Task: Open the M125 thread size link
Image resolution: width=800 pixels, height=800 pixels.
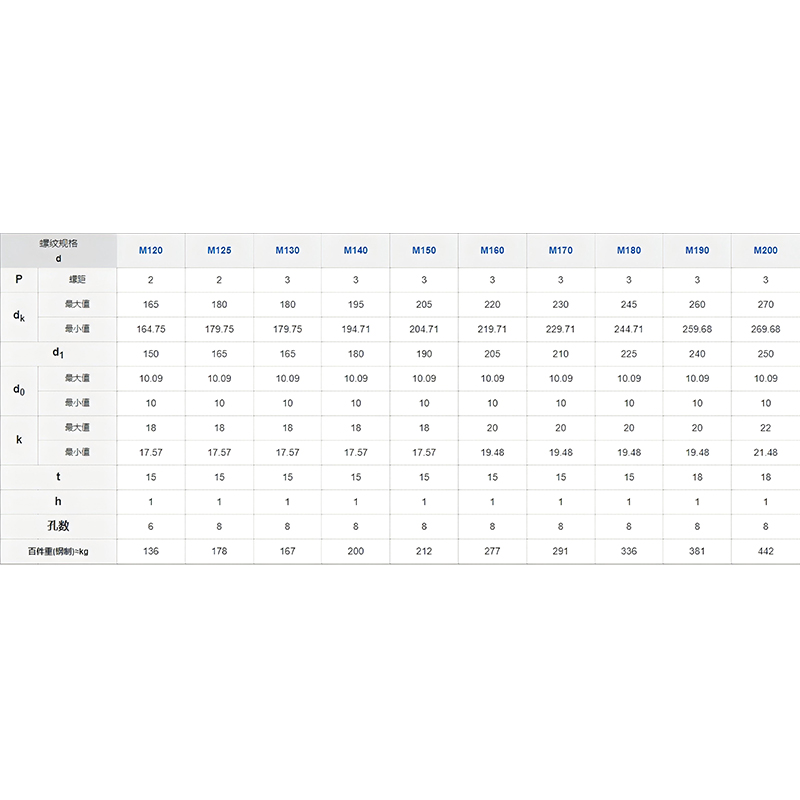Action: [x=219, y=250]
